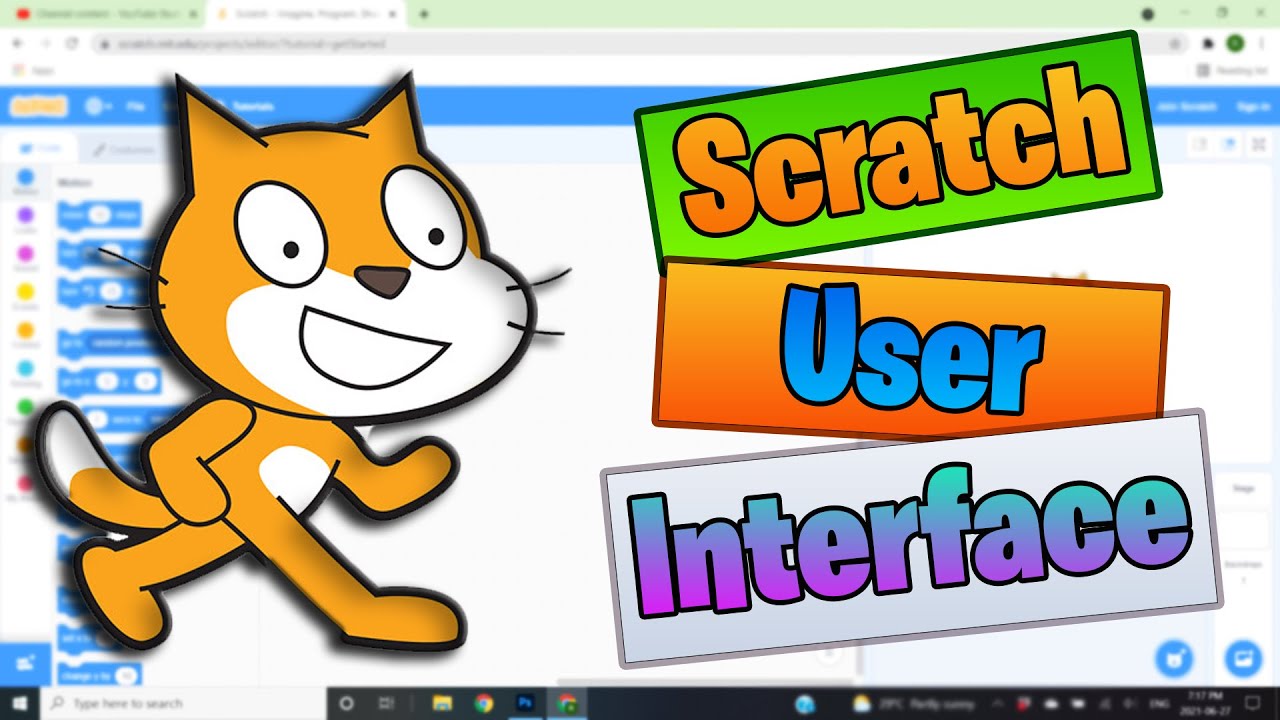Open the File menu
The width and height of the screenshot is (1280, 720).
137,106
